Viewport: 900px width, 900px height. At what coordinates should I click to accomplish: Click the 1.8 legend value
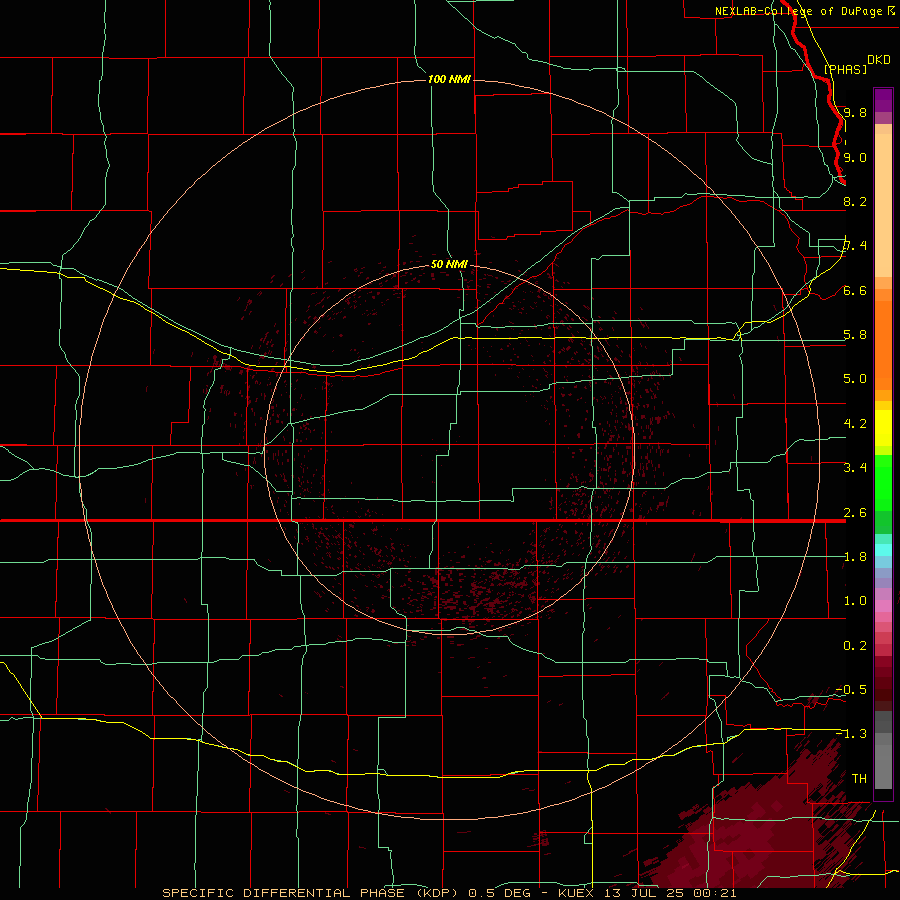(x=855, y=557)
